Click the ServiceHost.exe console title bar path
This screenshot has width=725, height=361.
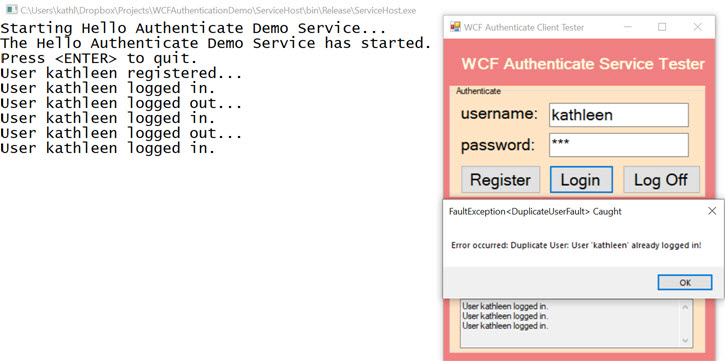click(218, 10)
